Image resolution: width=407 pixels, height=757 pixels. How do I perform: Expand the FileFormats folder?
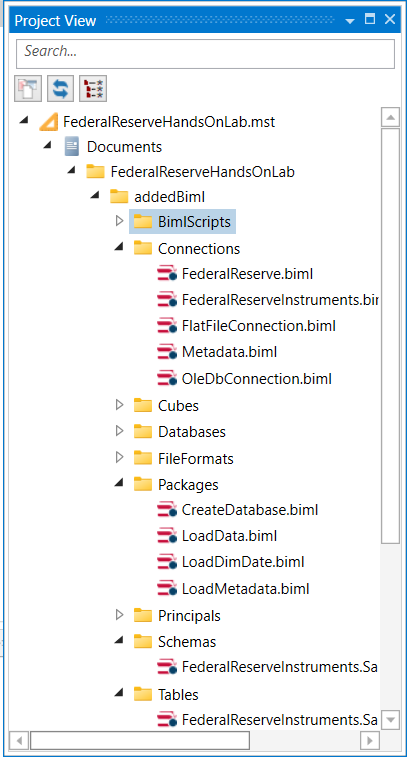pyautogui.click(x=120, y=458)
